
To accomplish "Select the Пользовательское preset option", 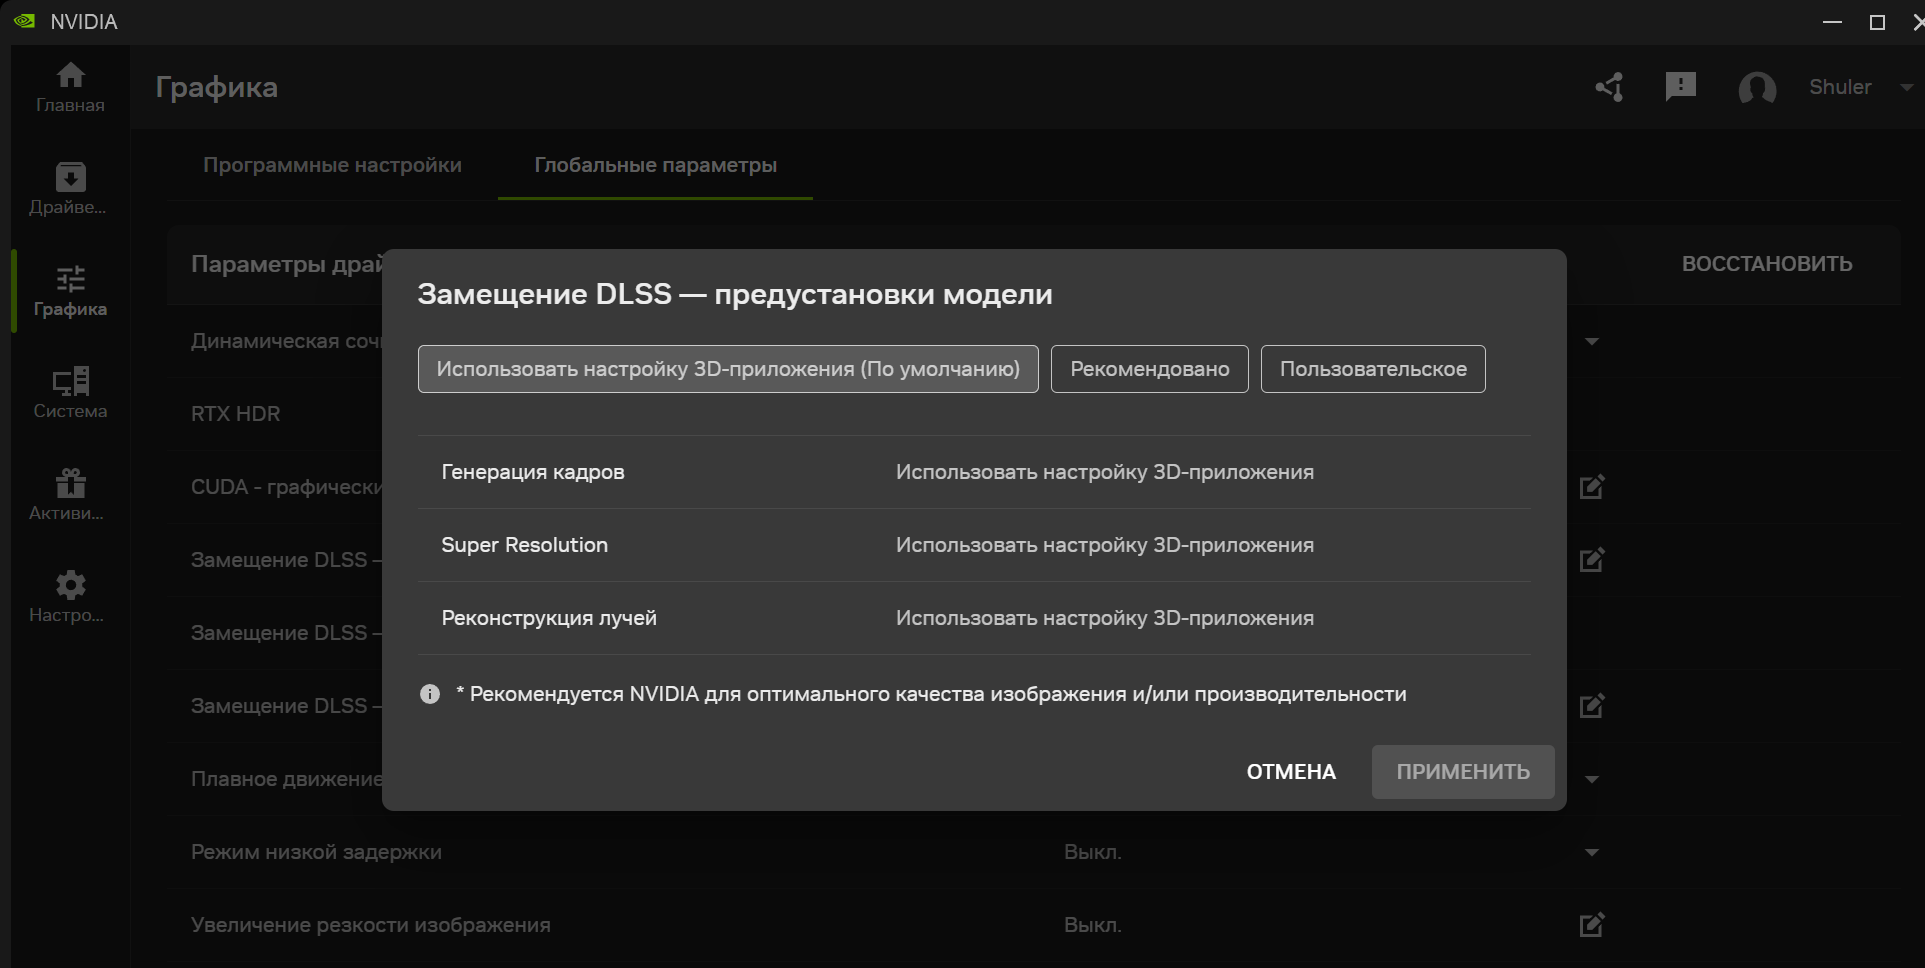I will 1372,368.
